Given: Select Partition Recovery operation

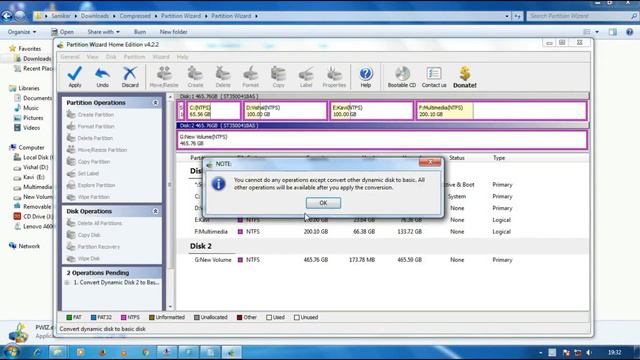Looking at the screenshot, I should [x=93, y=247].
